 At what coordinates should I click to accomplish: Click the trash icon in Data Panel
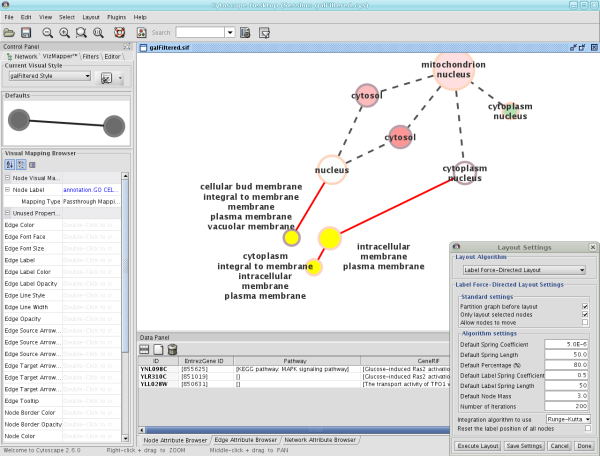pyautogui.click(x=172, y=349)
